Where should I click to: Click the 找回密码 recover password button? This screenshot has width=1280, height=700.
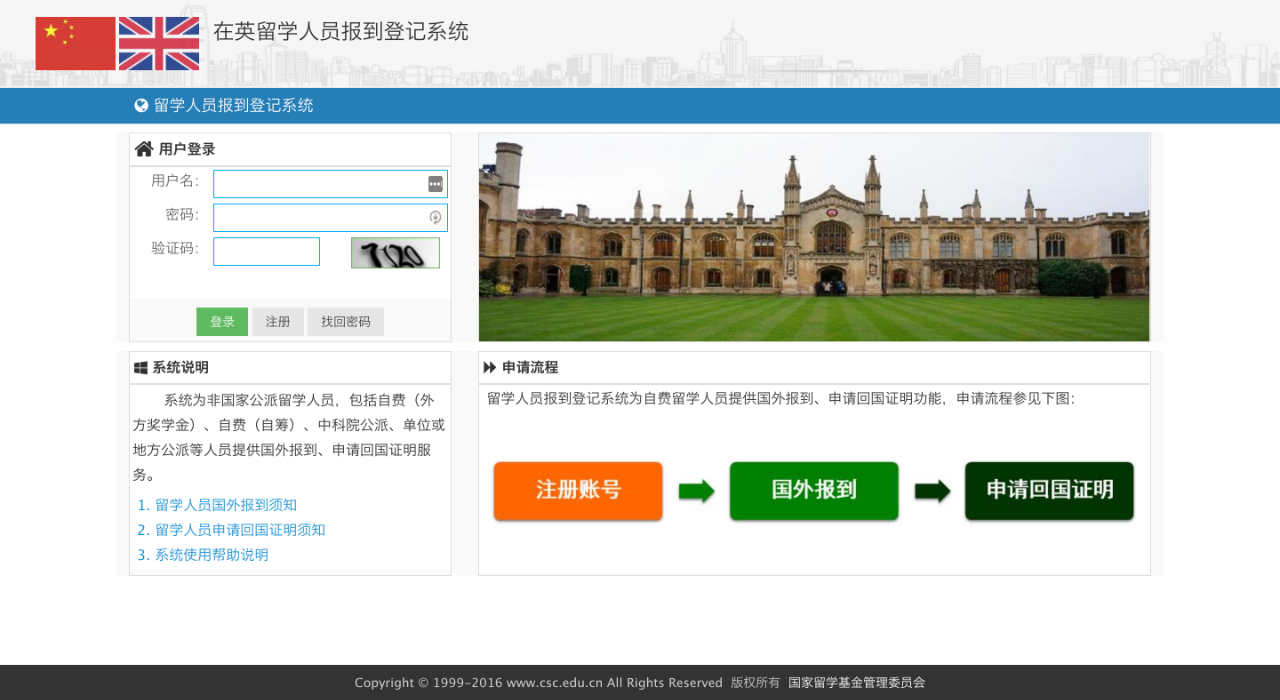point(346,322)
